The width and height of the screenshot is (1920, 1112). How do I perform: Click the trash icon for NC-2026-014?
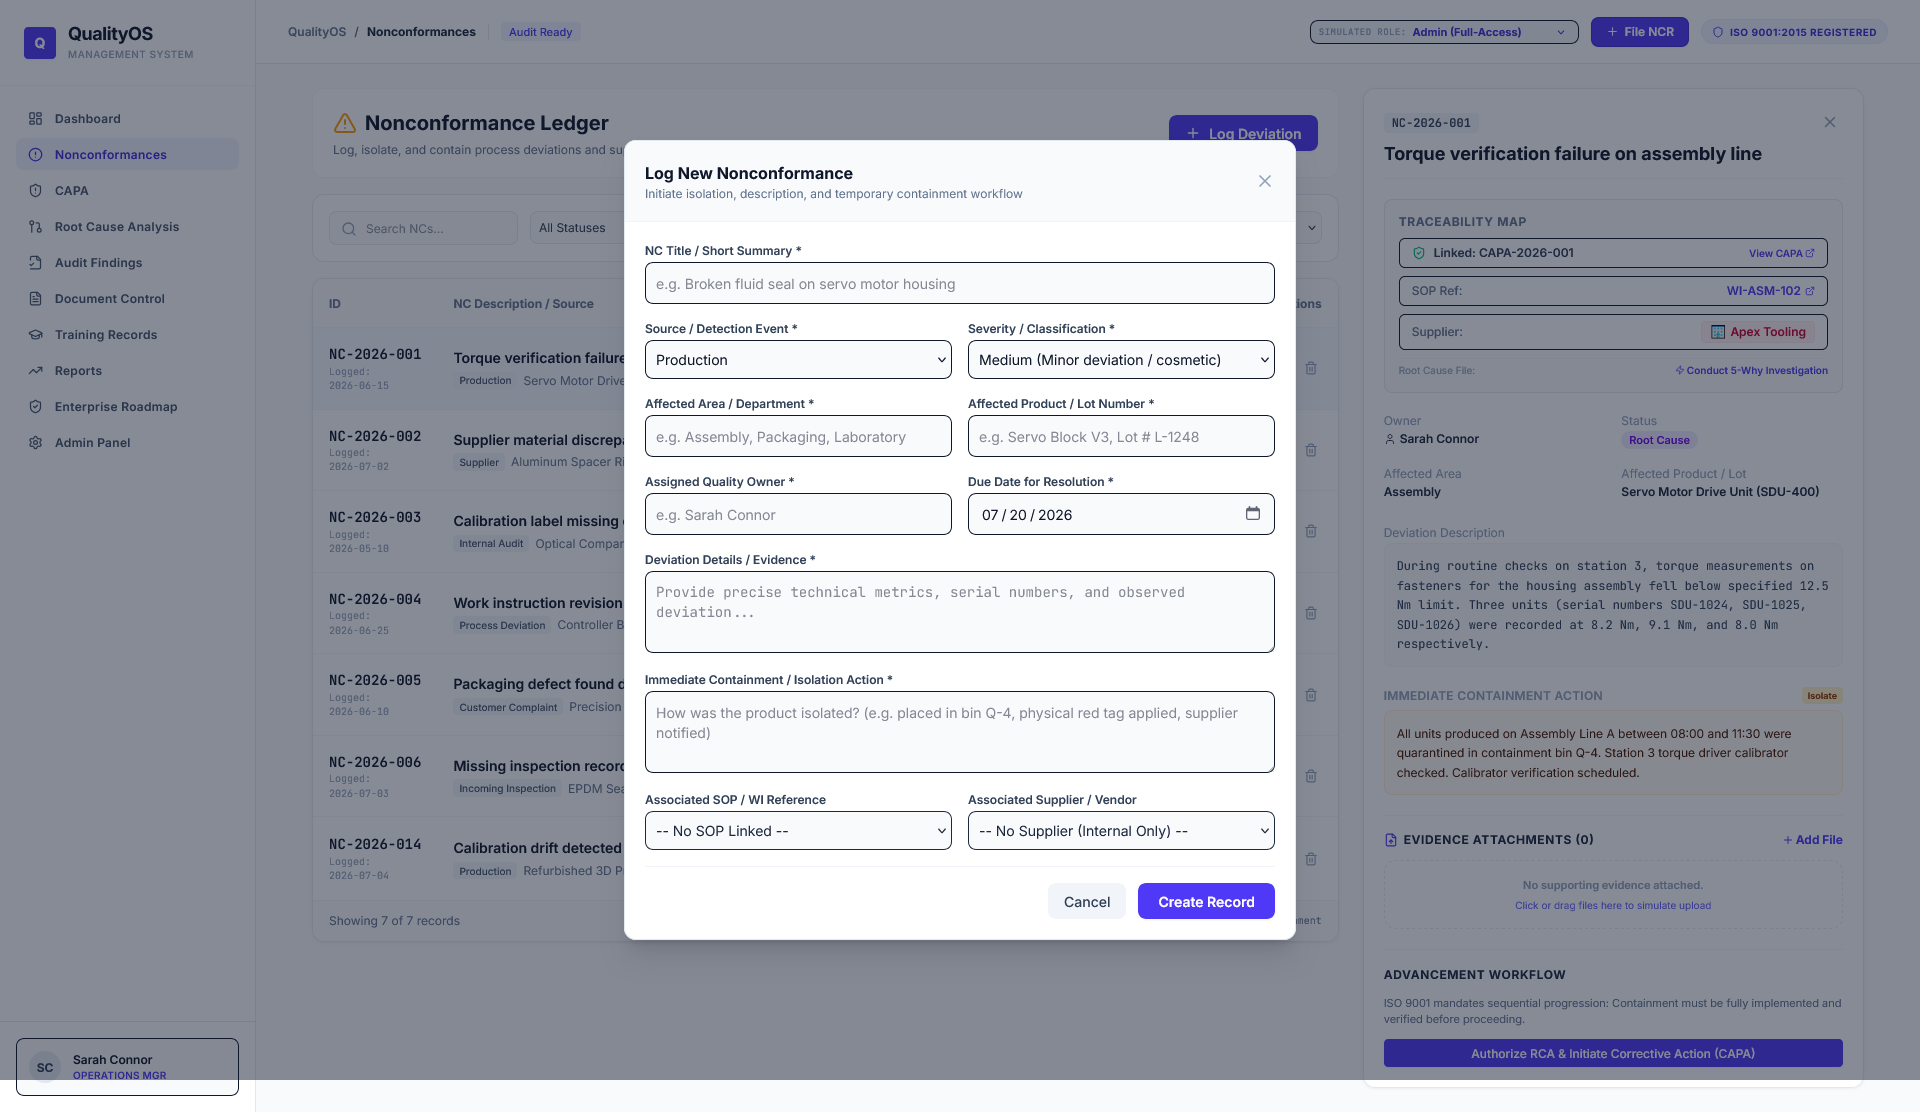pyautogui.click(x=1311, y=859)
